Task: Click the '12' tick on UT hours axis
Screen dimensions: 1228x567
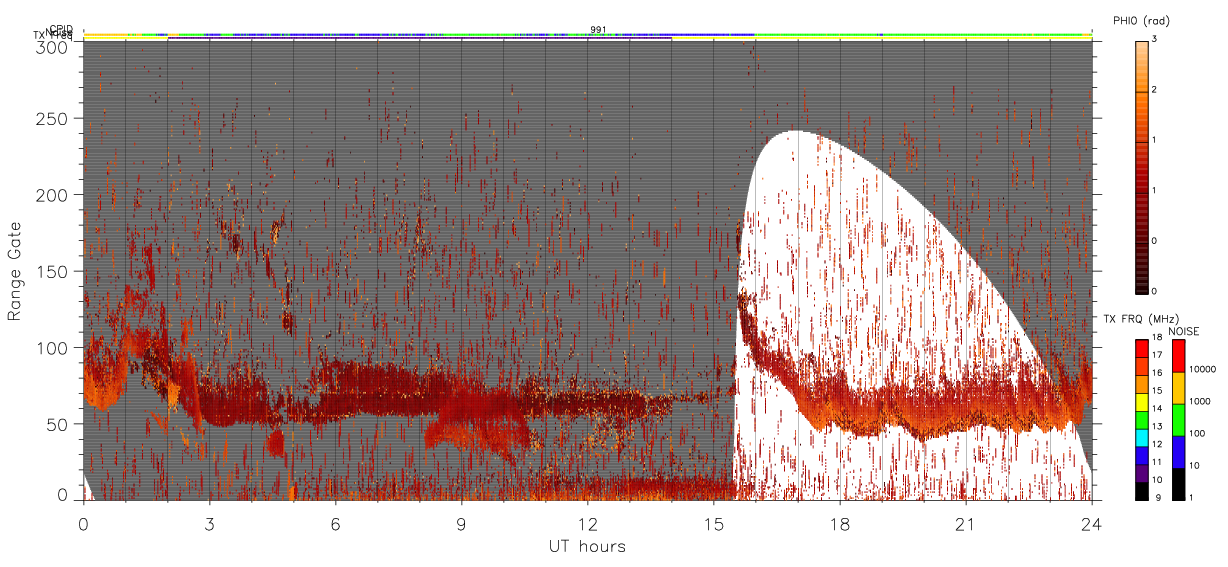Action: (588, 523)
